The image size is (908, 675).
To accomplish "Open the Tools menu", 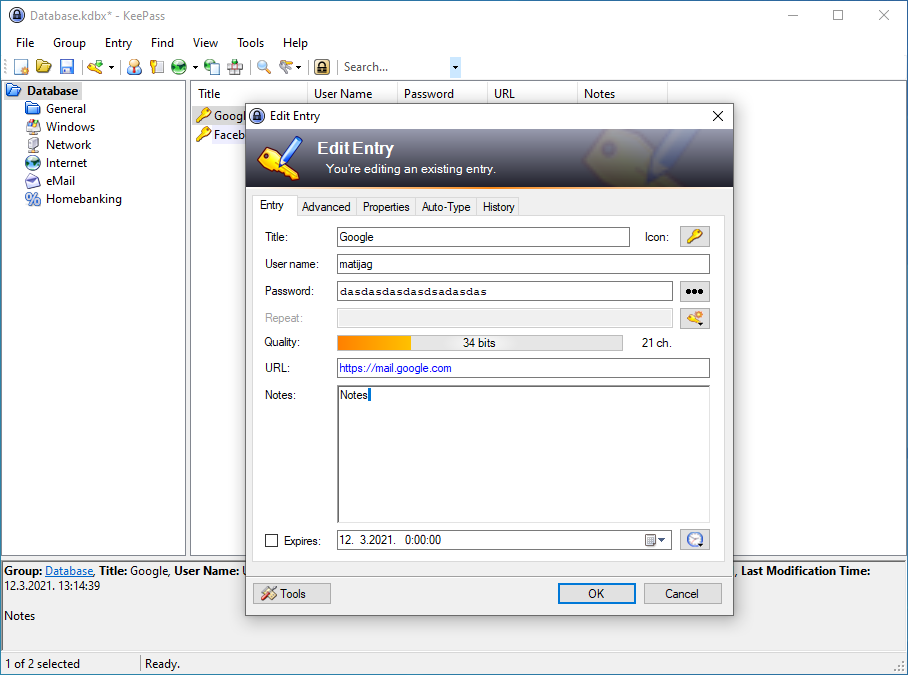I will coord(250,43).
